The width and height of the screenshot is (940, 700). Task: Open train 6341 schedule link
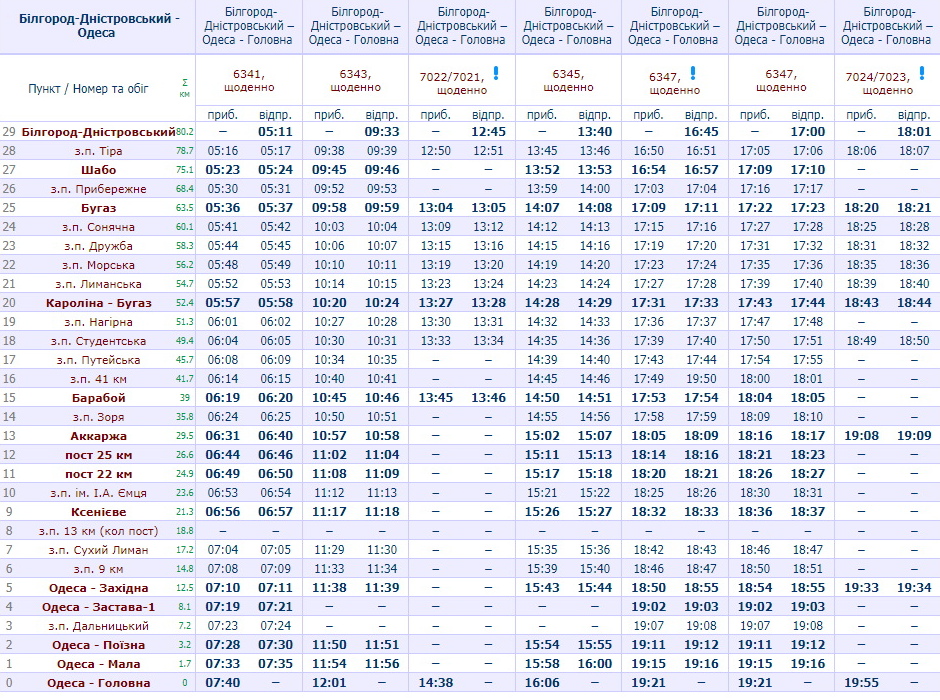tap(249, 74)
